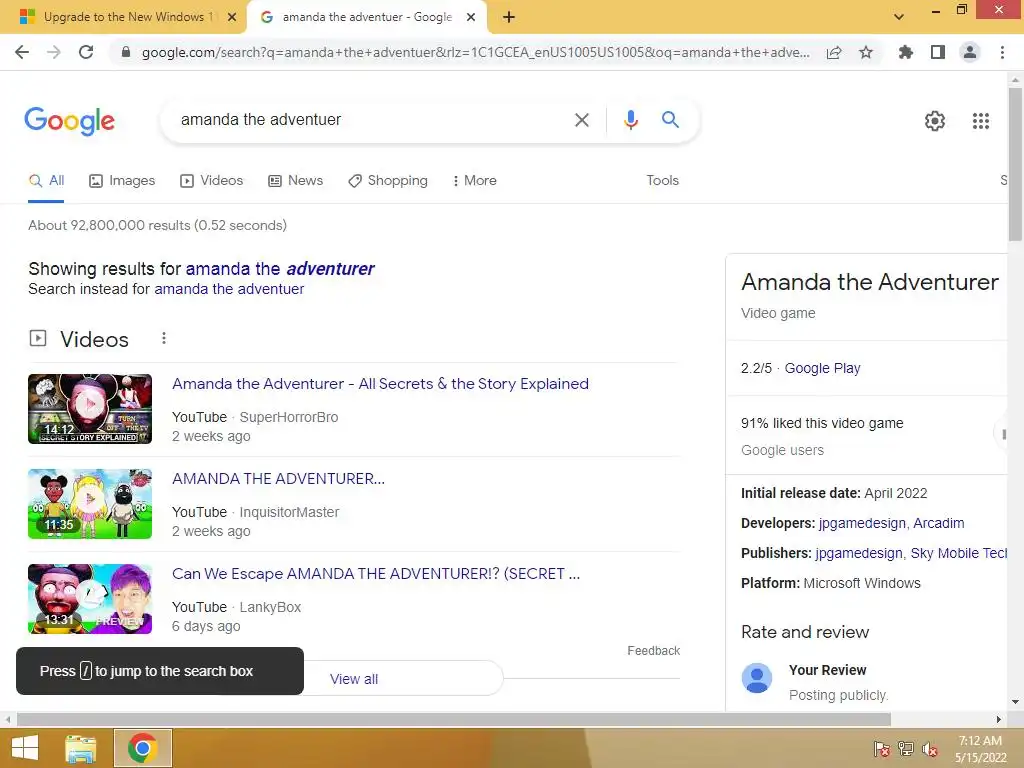Open File Explorer from taskbar
Screen dimensions: 1024x768
coord(81,748)
